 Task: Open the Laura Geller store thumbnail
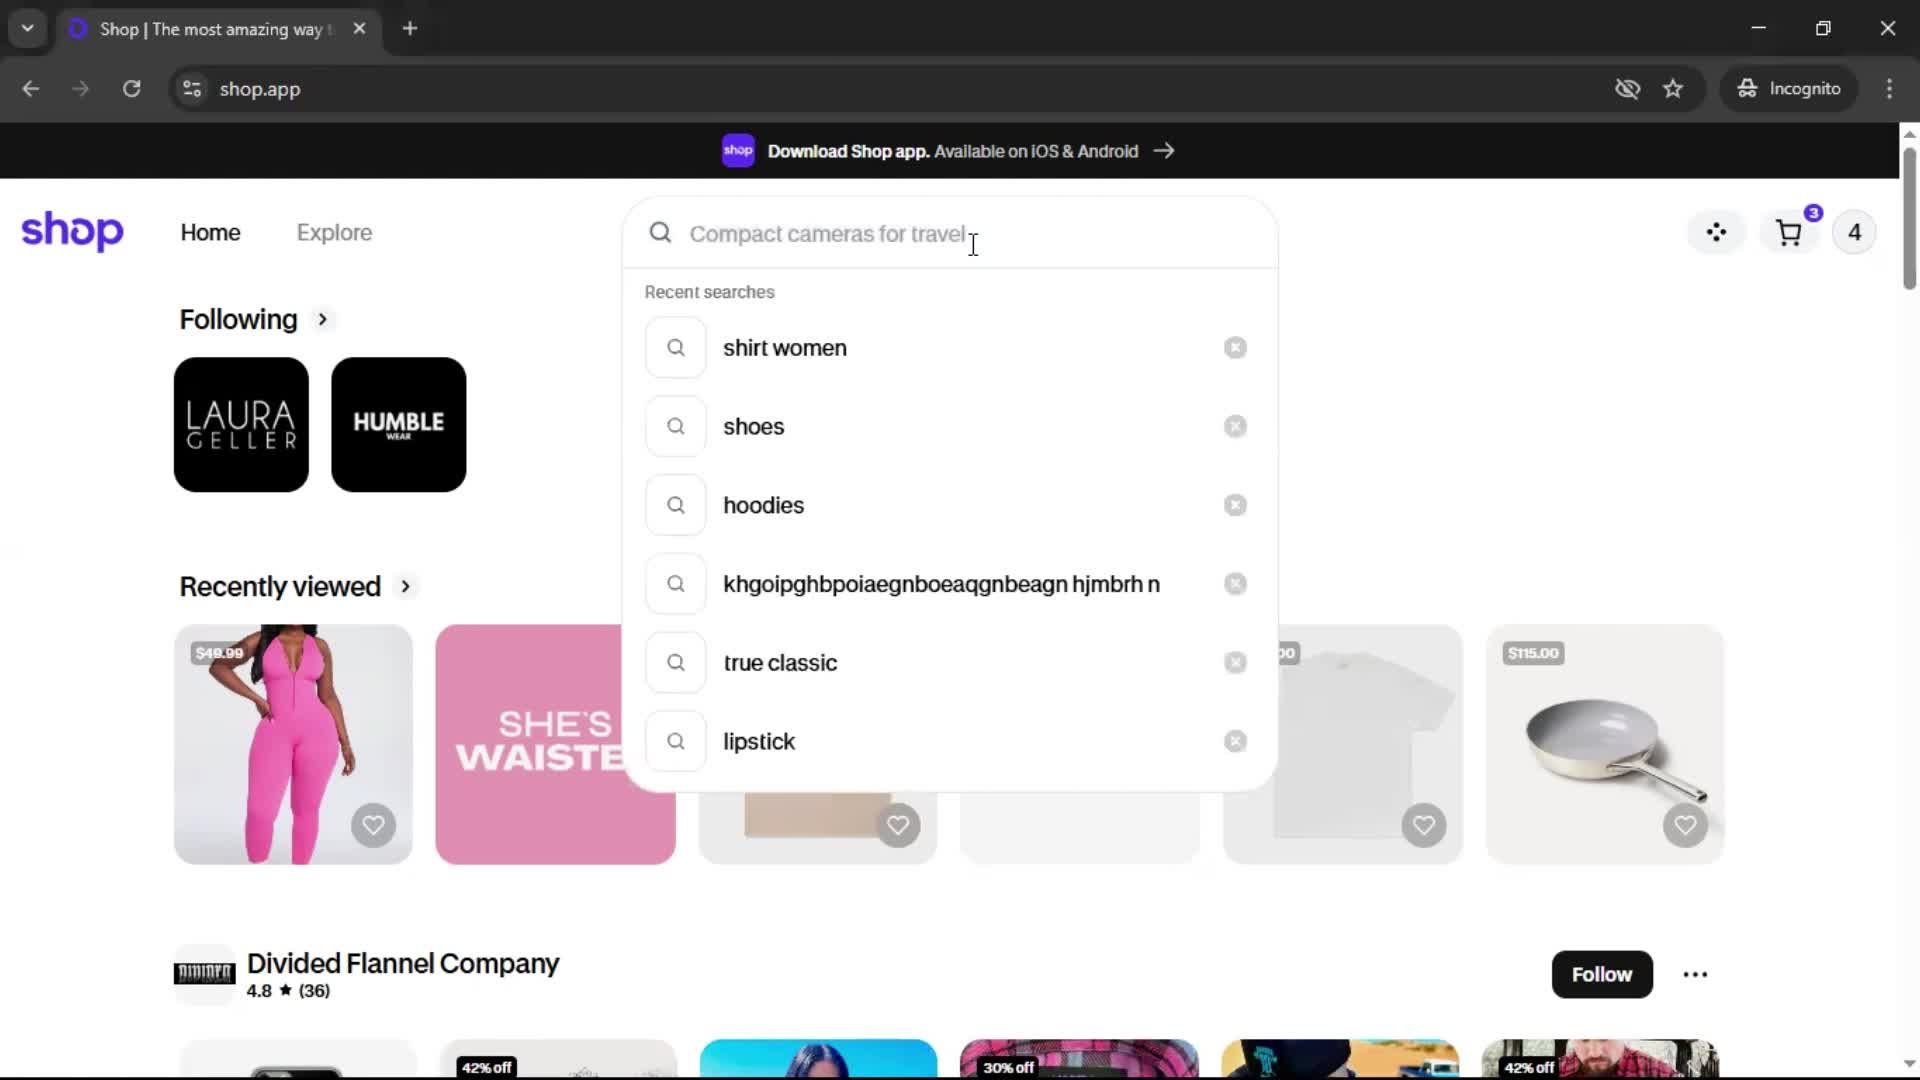[241, 425]
